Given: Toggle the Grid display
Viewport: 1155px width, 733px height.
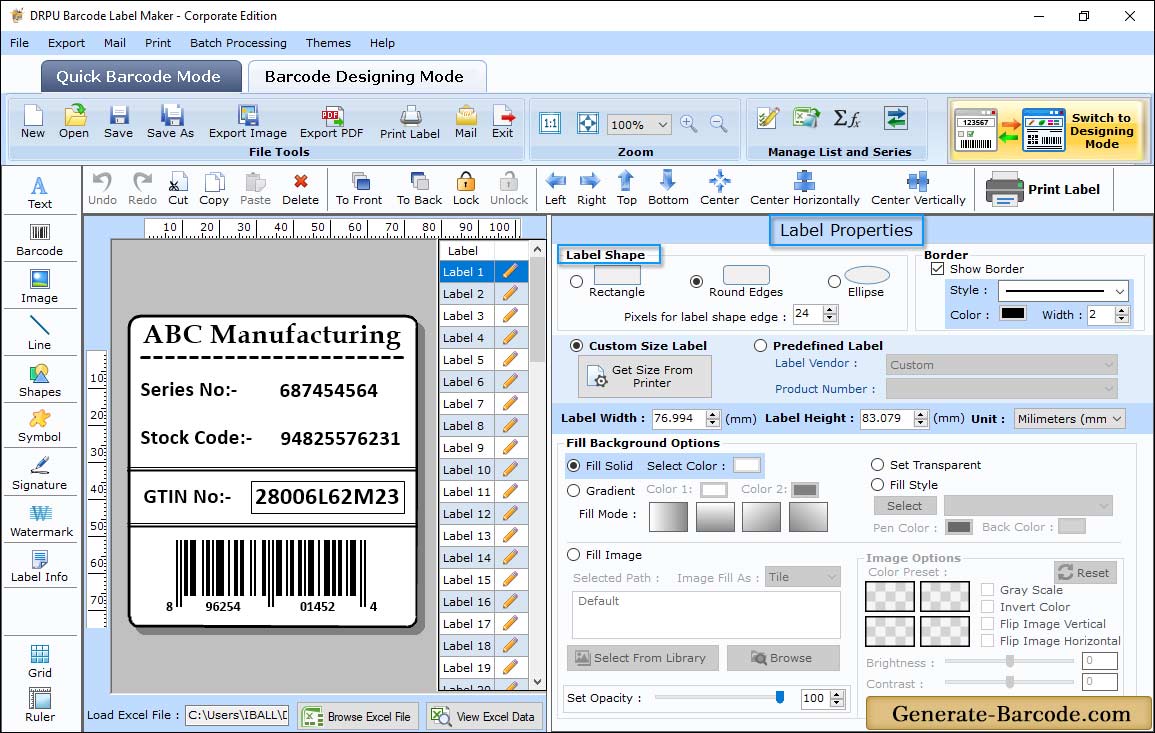Looking at the screenshot, I should click(40, 662).
